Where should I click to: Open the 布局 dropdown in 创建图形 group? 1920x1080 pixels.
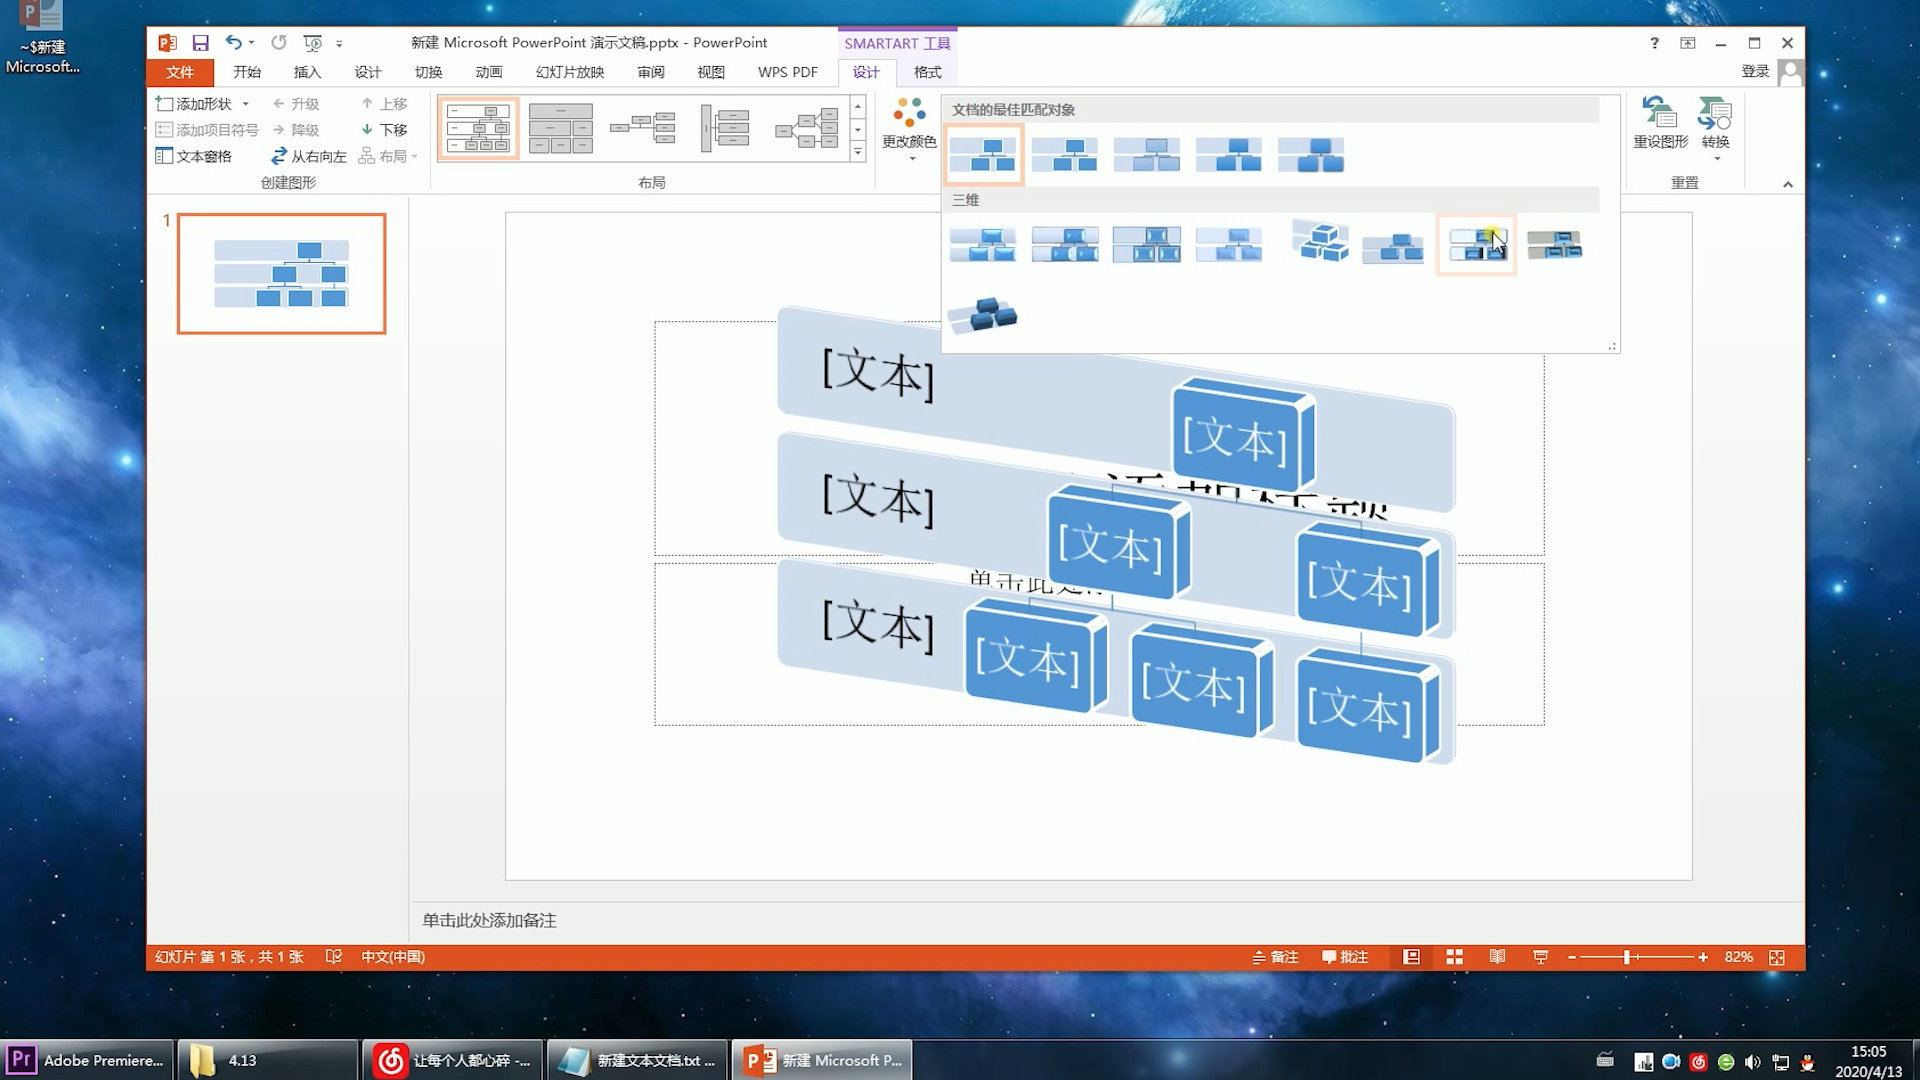pos(389,156)
